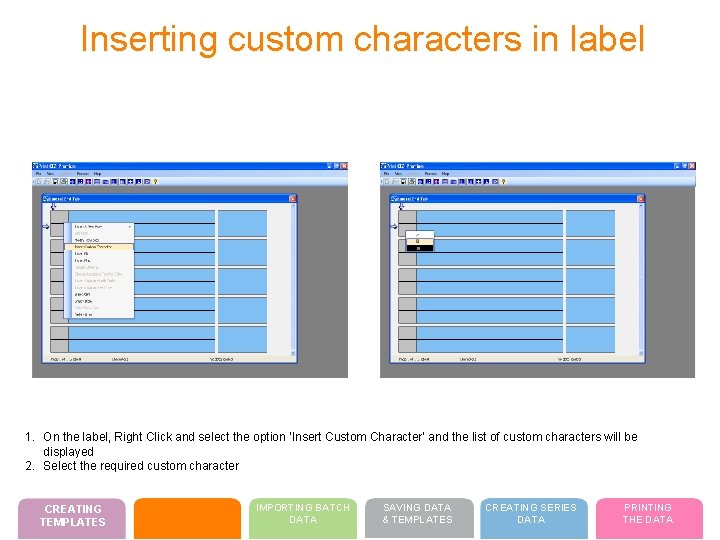Open File menu in right screenshot
Screen dimensions: 720x540
pos(387,174)
